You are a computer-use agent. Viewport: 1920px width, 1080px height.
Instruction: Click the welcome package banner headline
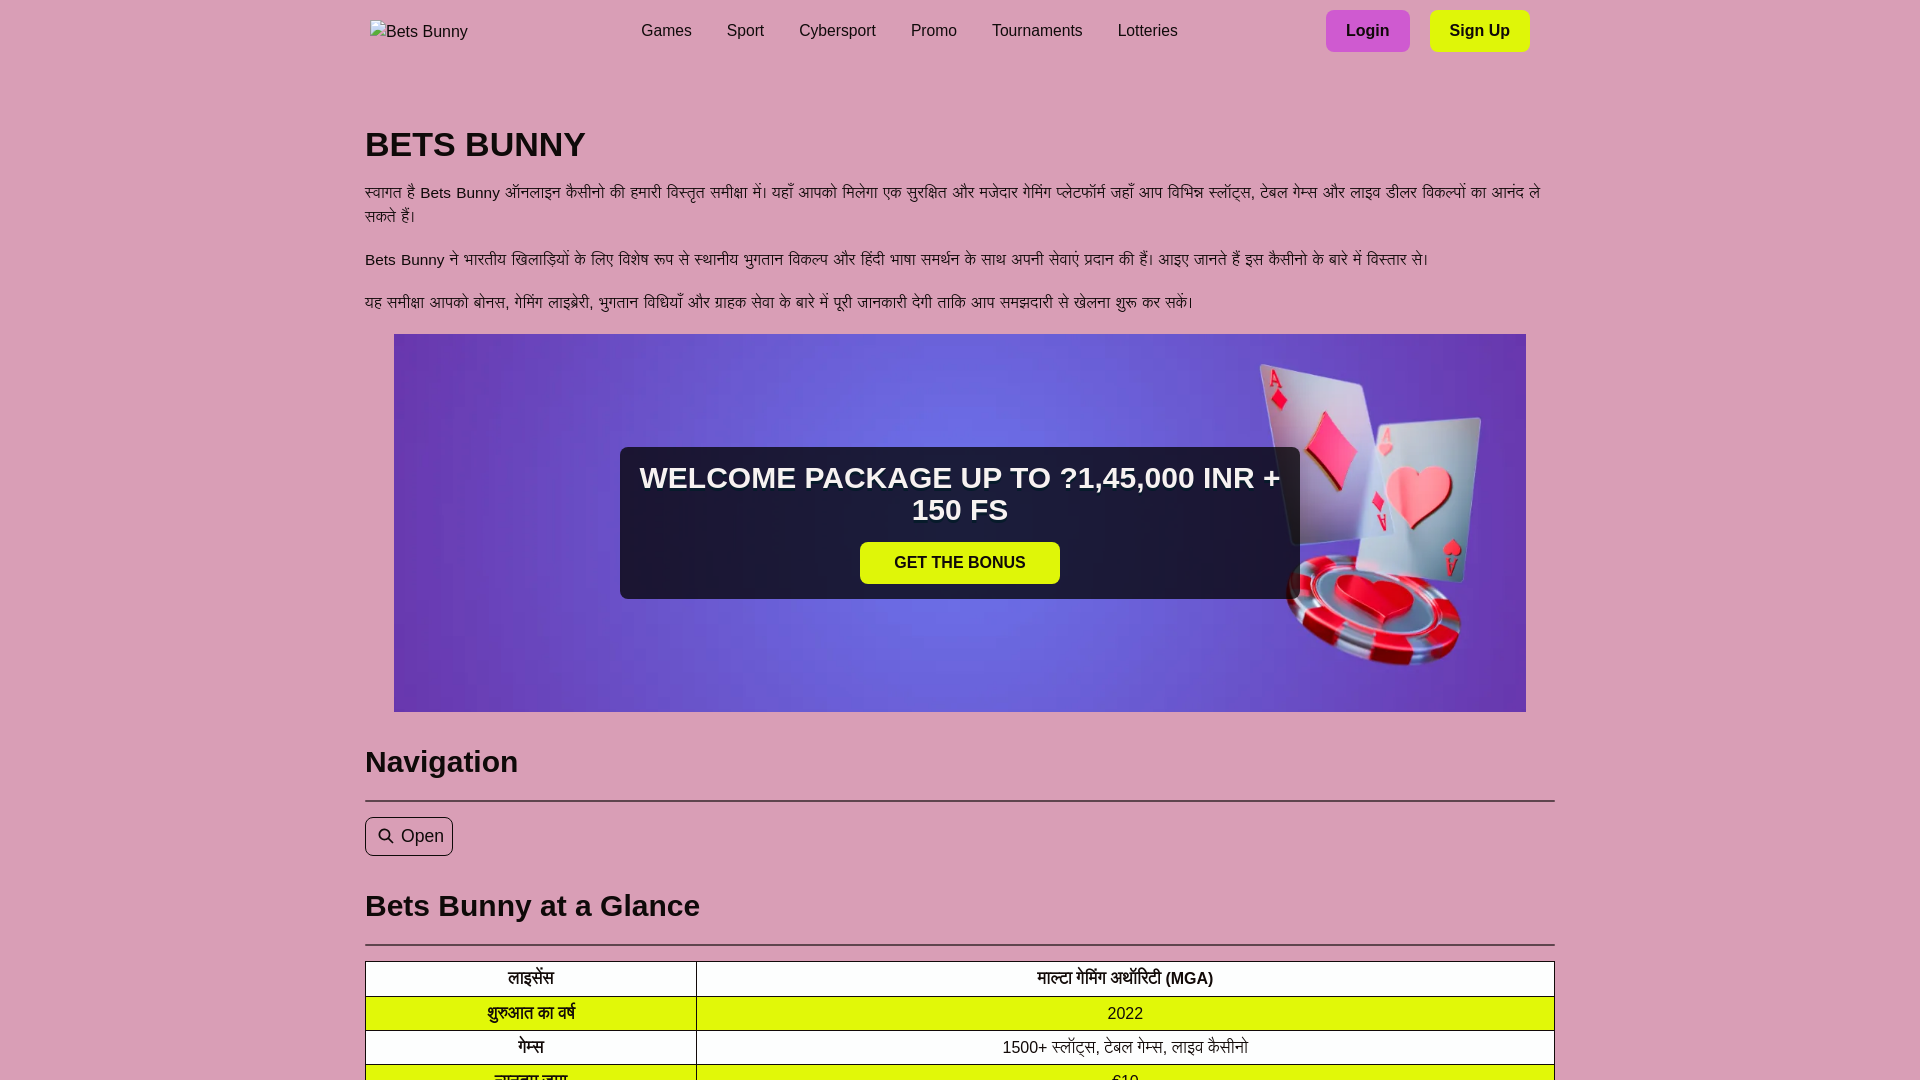point(960,494)
